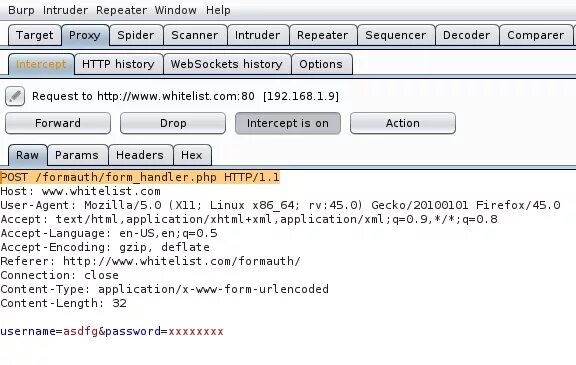The width and height of the screenshot is (576, 365).
Task: Open the Sequencer tab
Action: coord(396,35)
